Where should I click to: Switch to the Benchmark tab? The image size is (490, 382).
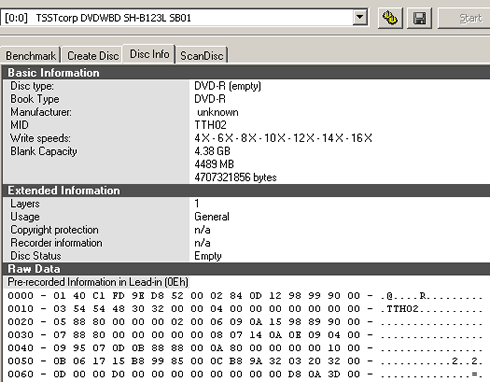point(31,55)
